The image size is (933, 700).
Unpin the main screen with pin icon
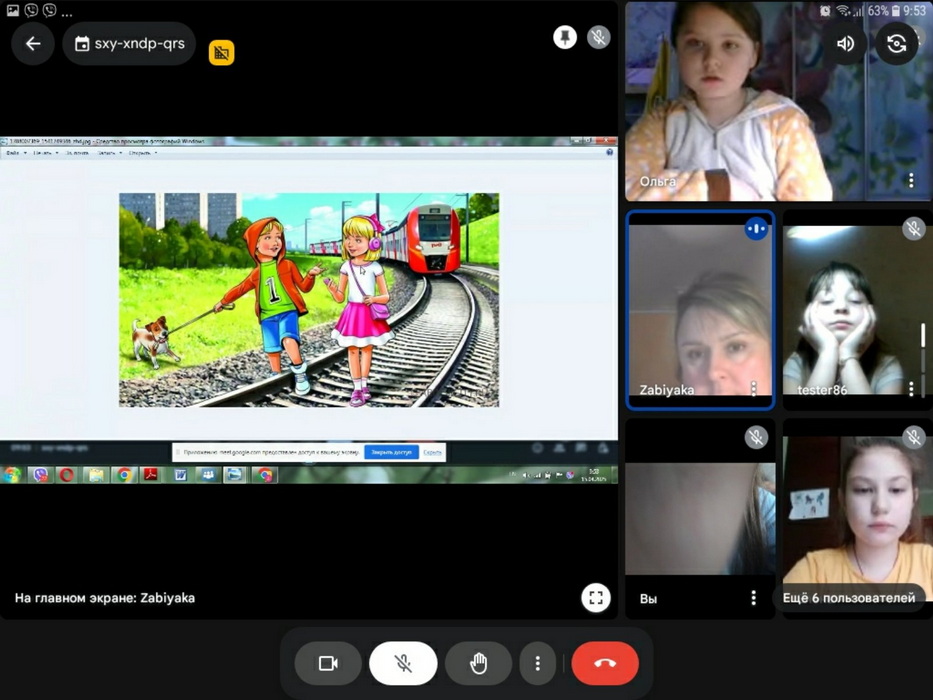[x=565, y=38]
